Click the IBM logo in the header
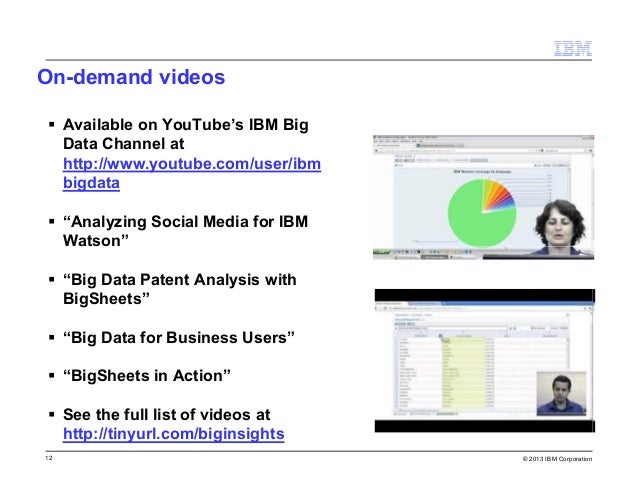This screenshot has width=638, height=493. point(573,48)
